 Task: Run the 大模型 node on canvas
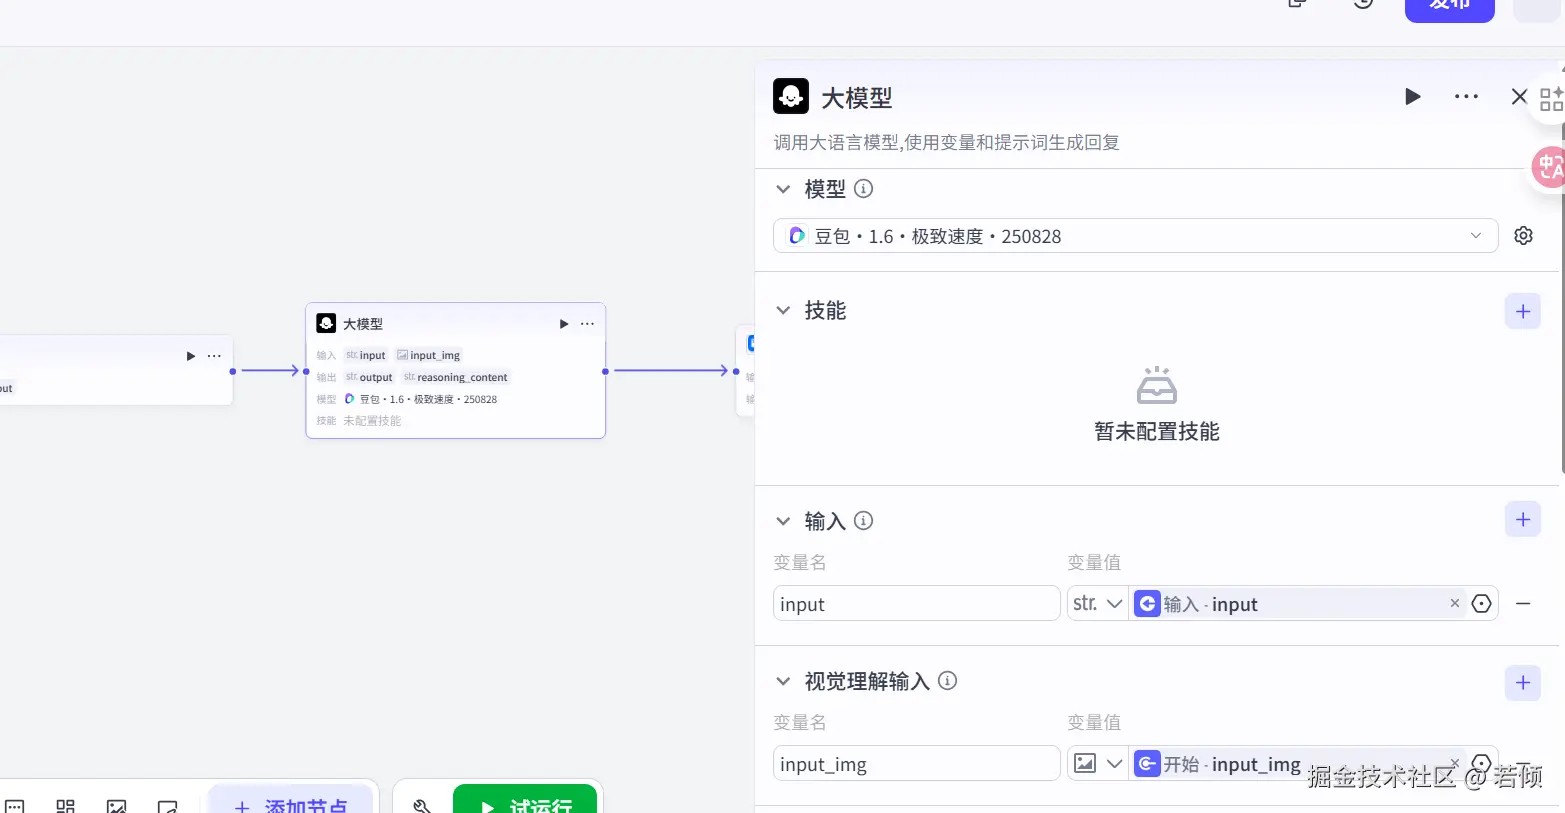564,324
